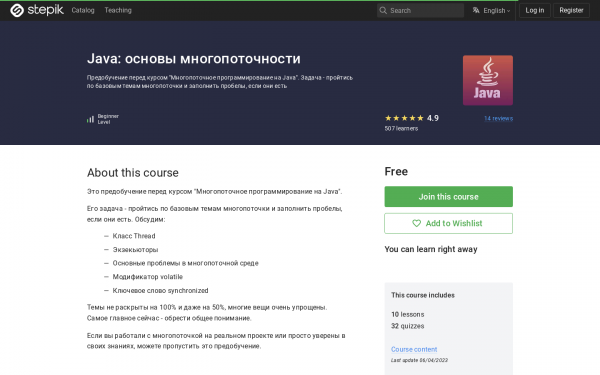Click the course title 'Java: основы многопоточности'
600x375 pixels.
pos(194,59)
